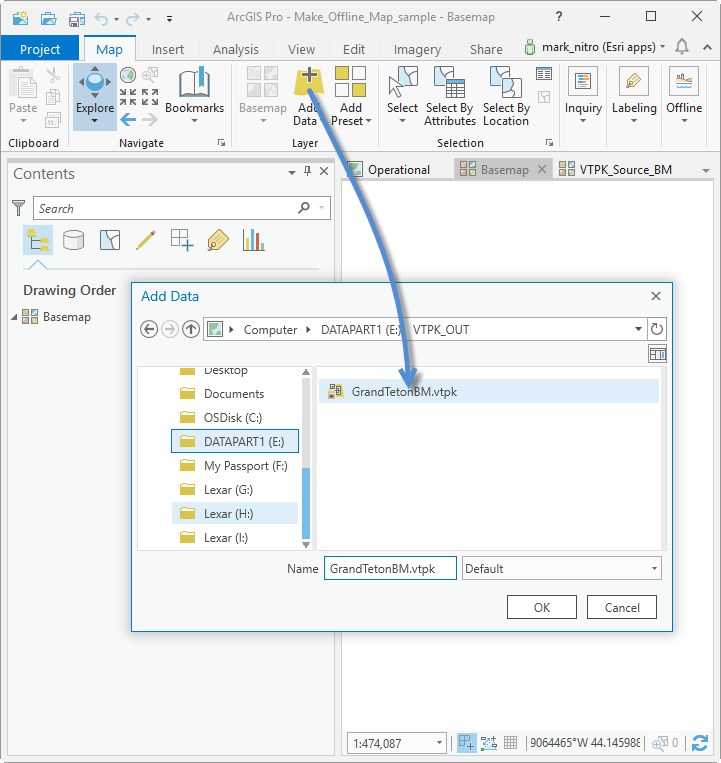Click the Name input field
The width and height of the screenshot is (721, 763).
tap(390, 568)
